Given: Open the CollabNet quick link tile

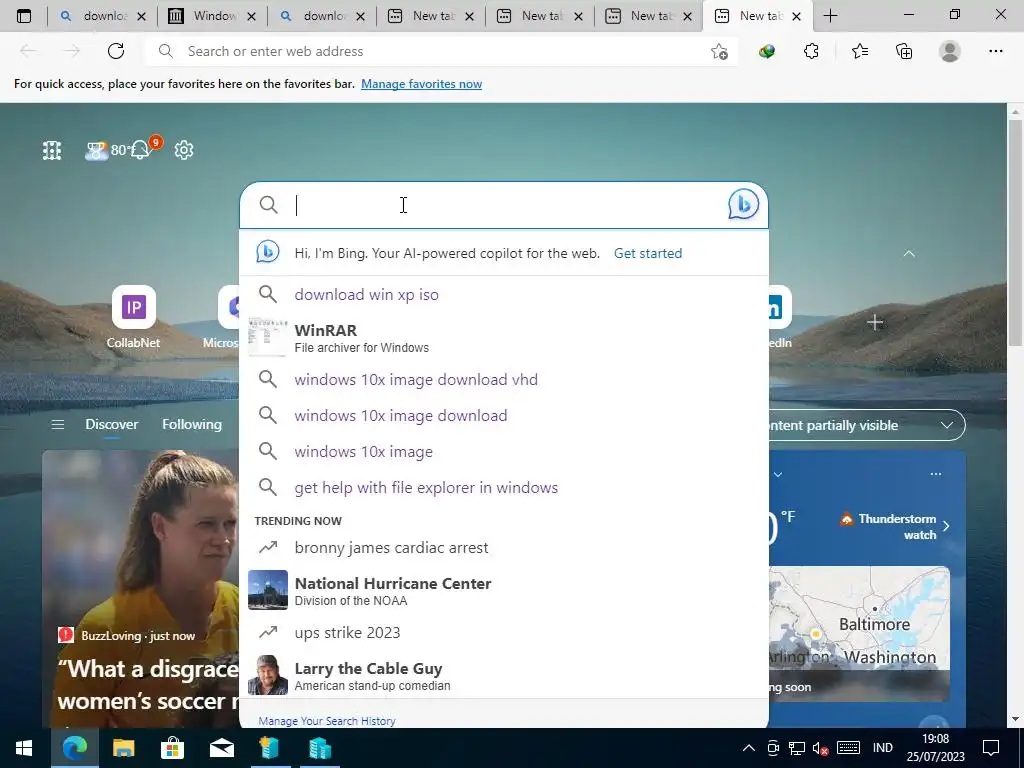Looking at the screenshot, I should pos(133,317).
